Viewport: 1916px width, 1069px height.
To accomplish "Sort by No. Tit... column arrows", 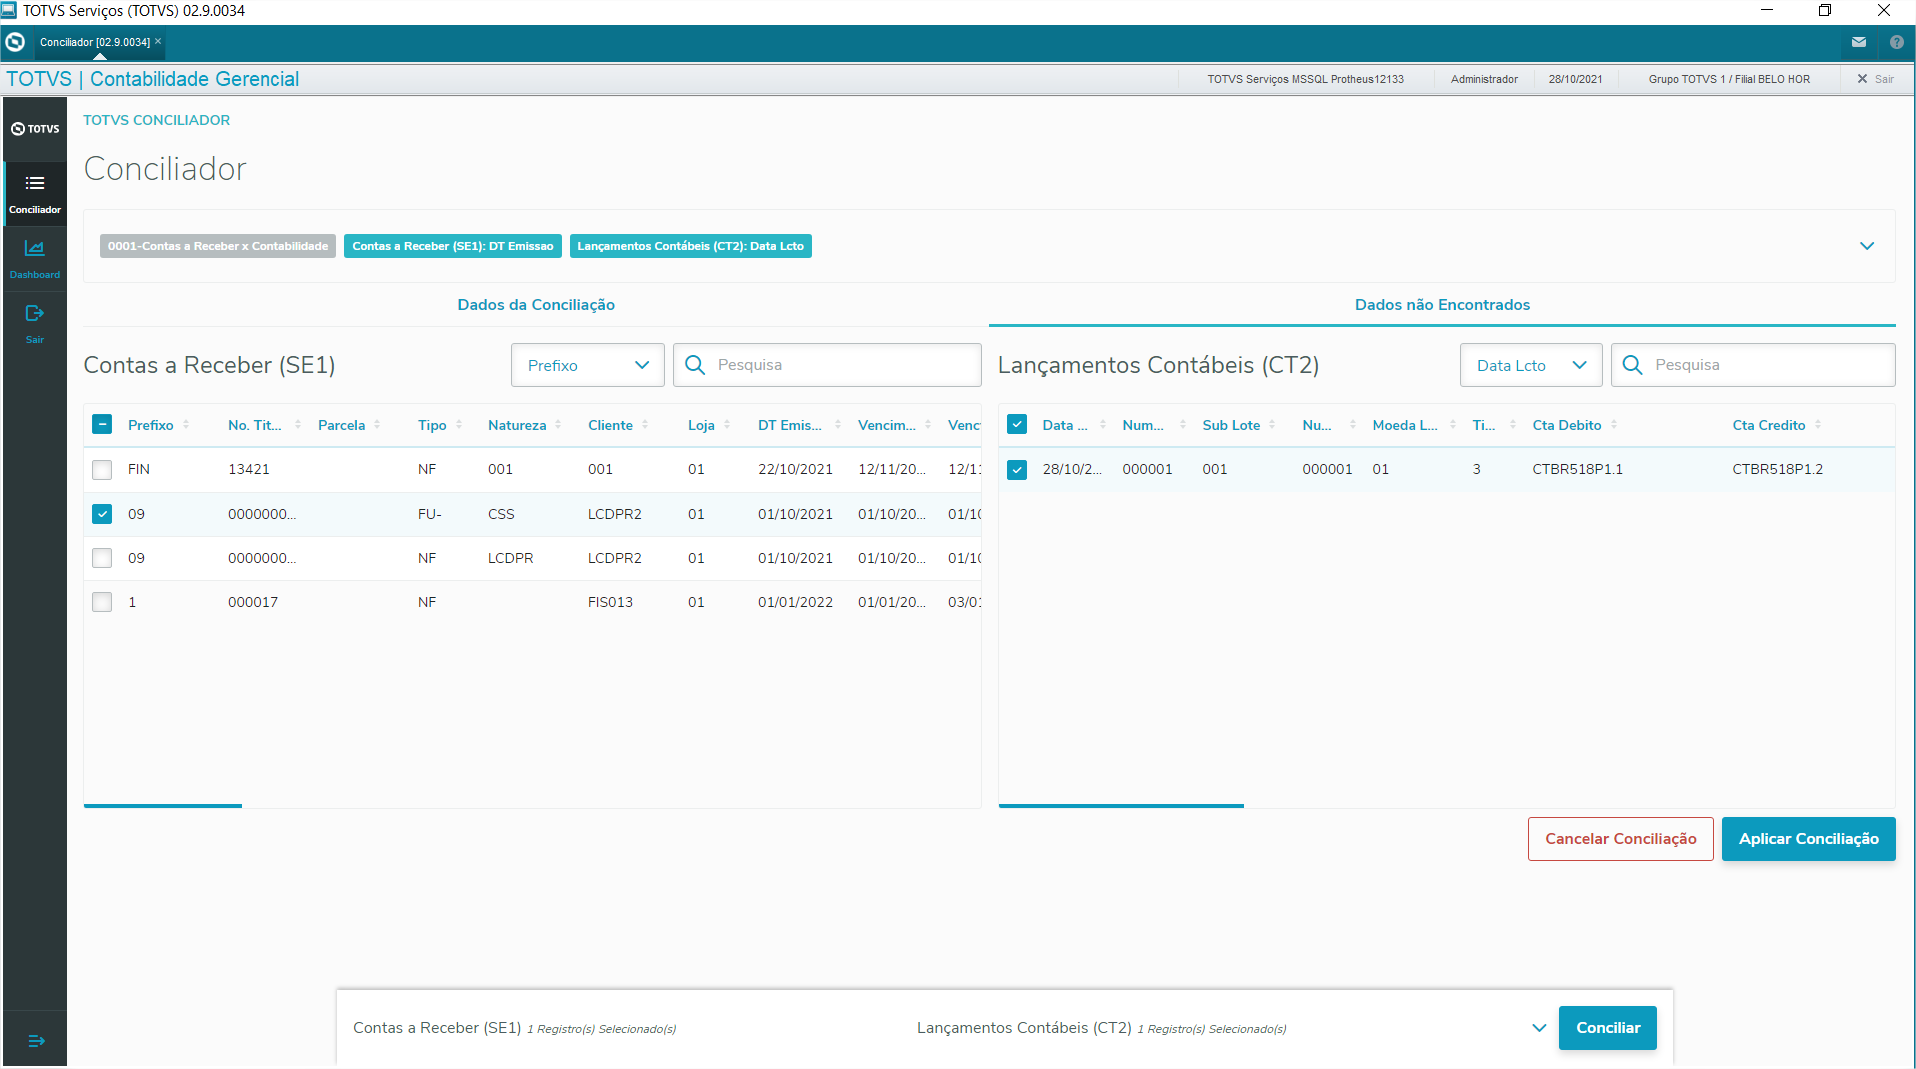I will tap(298, 425).
